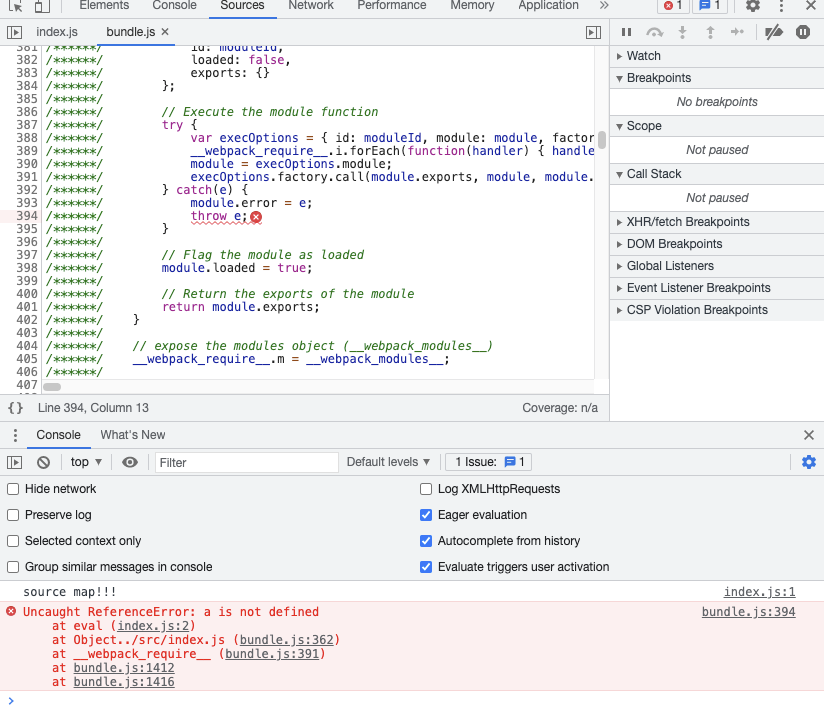Toggle the device toolbar icon
824x716 pixels.
point(42,6)
